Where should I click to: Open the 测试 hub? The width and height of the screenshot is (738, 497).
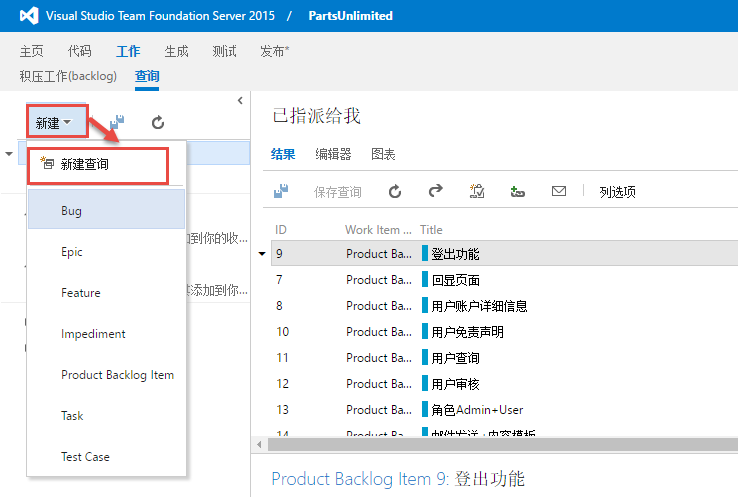point(224,51)
